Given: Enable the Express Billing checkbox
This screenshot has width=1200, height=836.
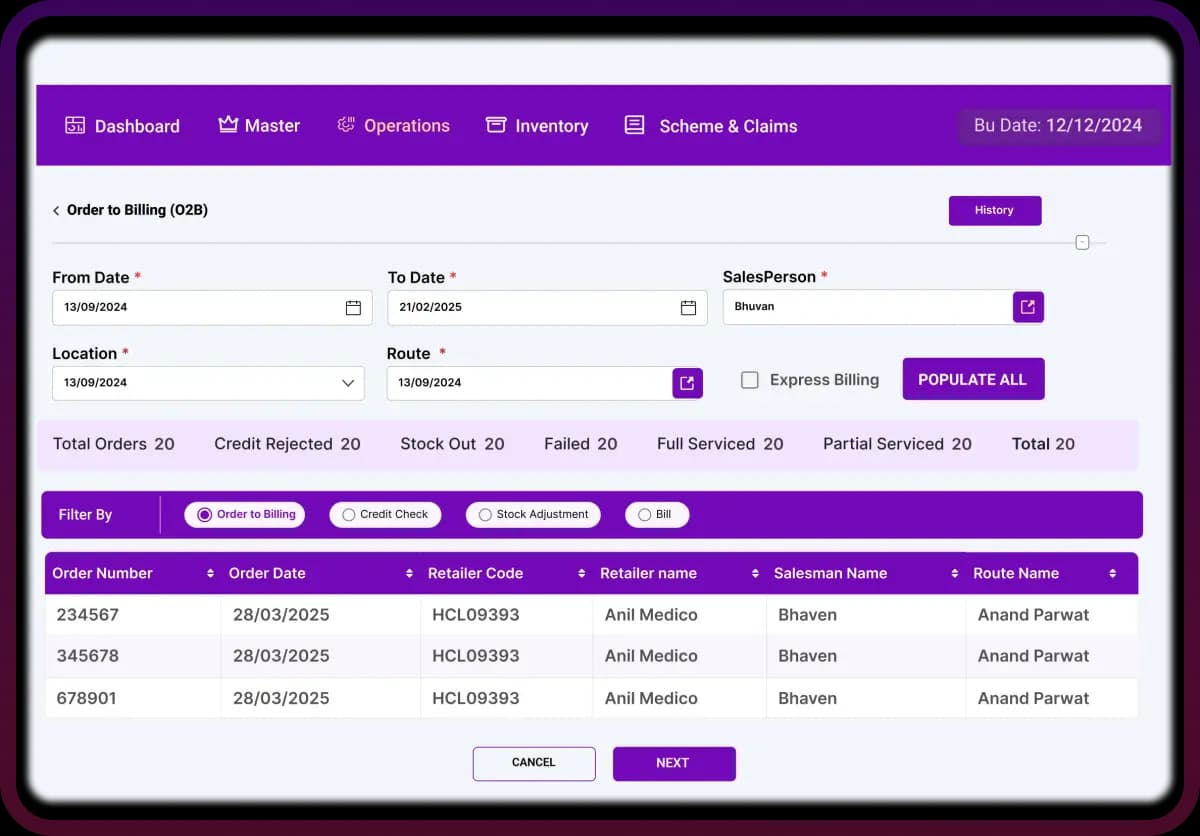Looking at the screenshot, I should [x=750, y=380].
